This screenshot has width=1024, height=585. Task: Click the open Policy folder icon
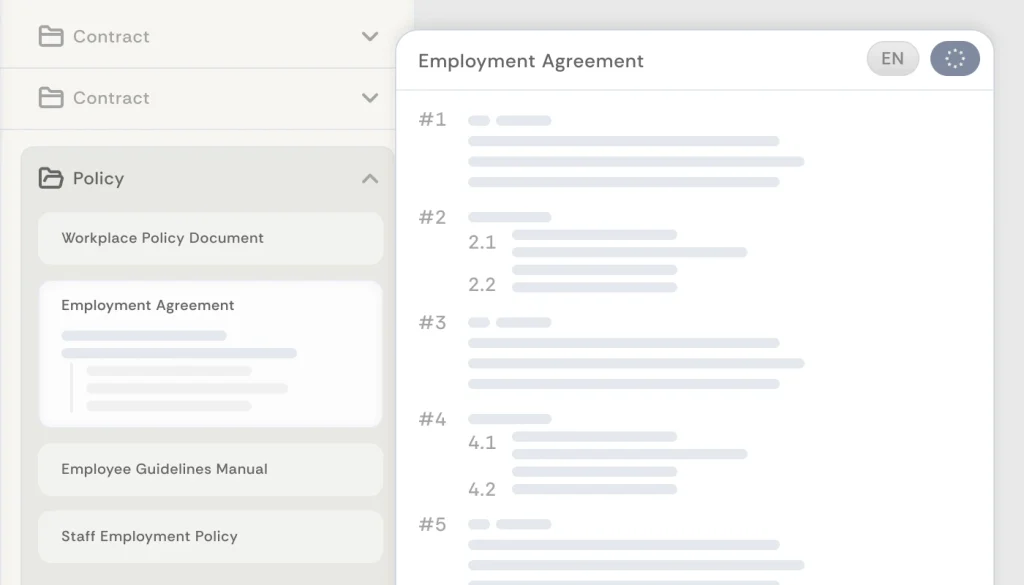pyautogui.click(x=50, y=179)
